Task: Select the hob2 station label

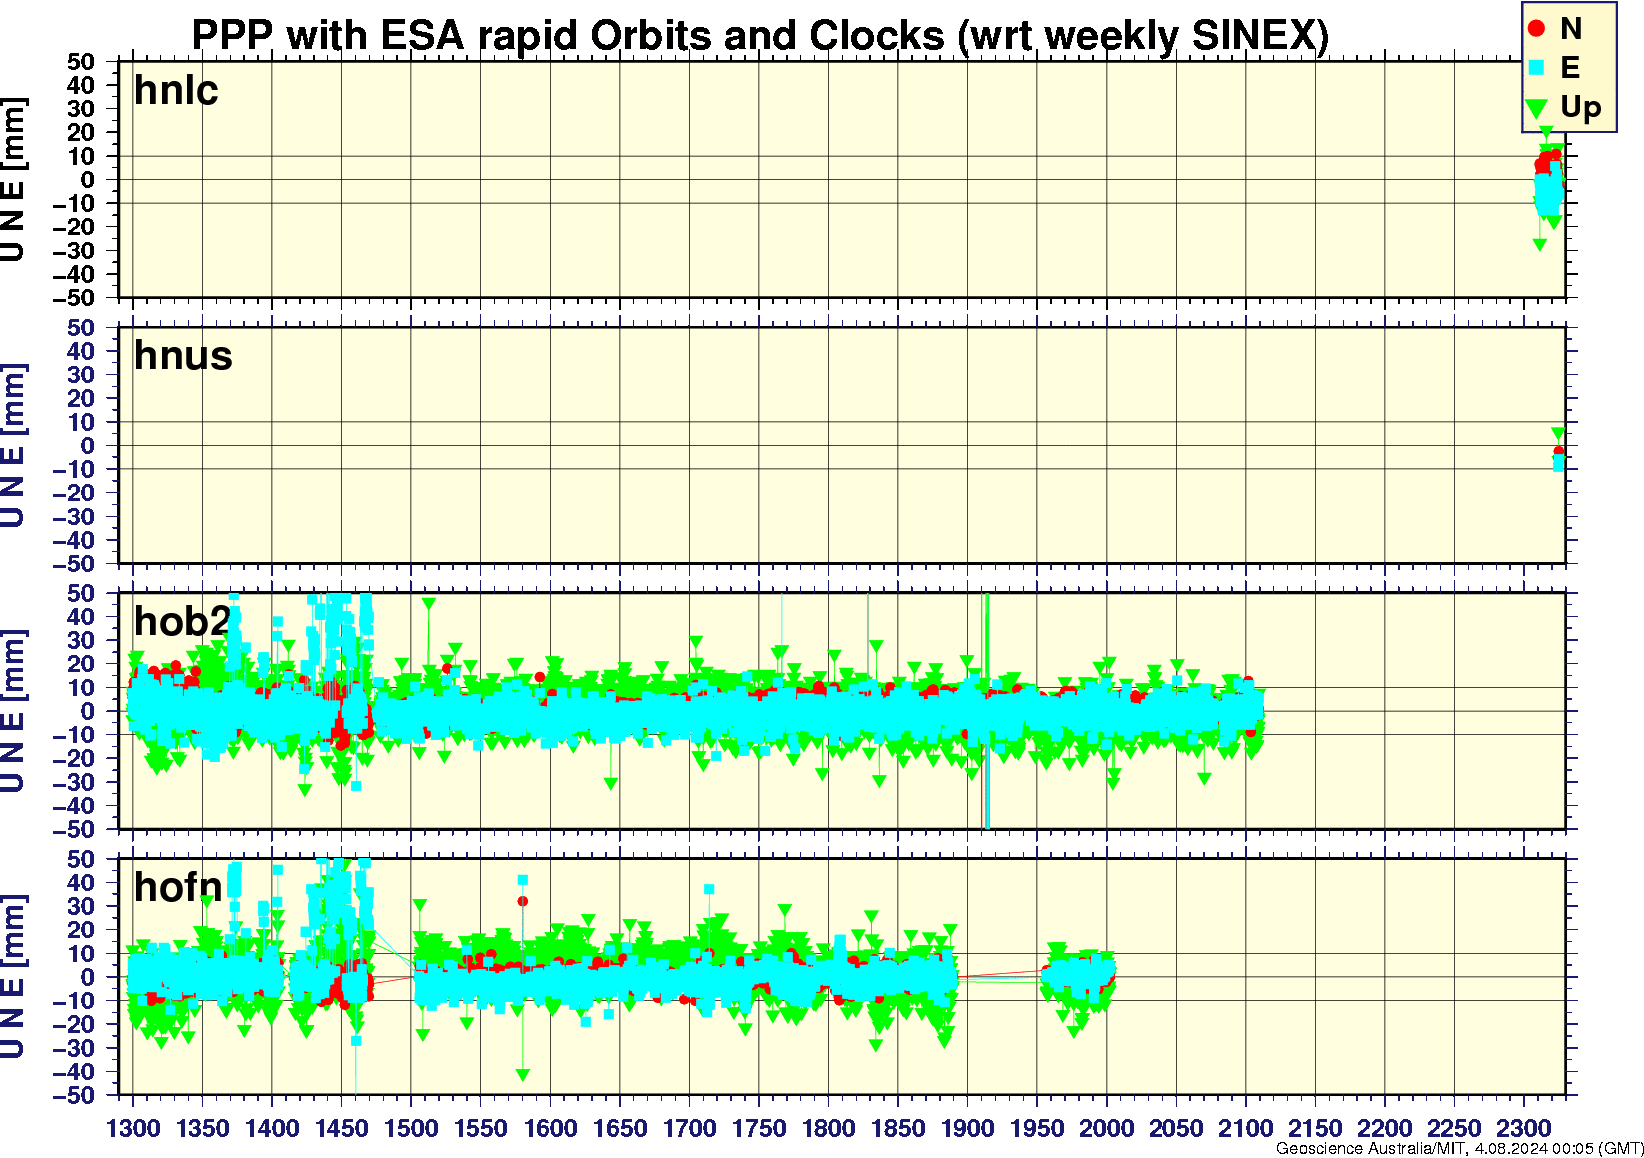Action: (183, 621)
